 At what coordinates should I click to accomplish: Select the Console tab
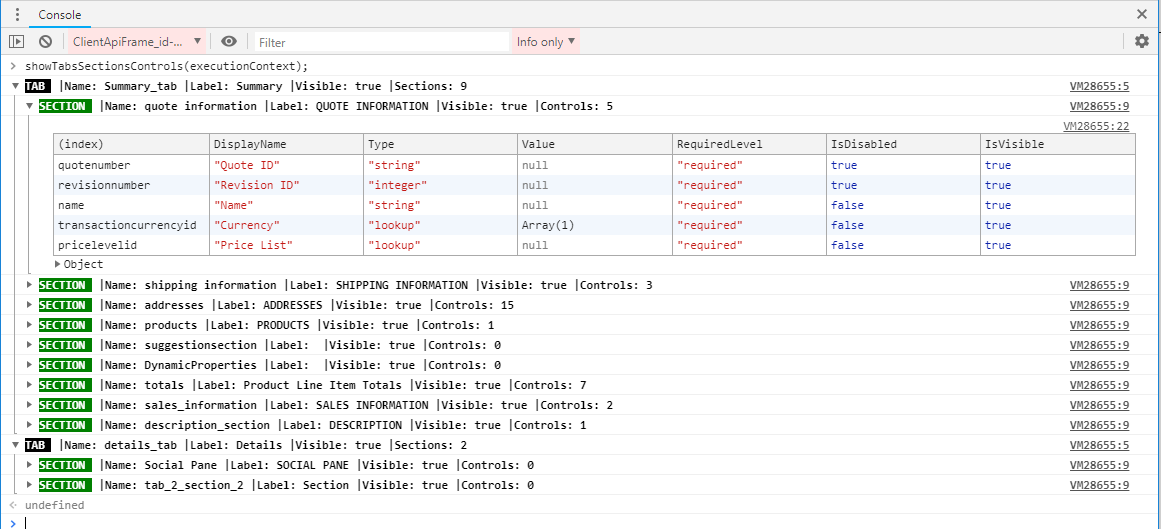(60, 15)
